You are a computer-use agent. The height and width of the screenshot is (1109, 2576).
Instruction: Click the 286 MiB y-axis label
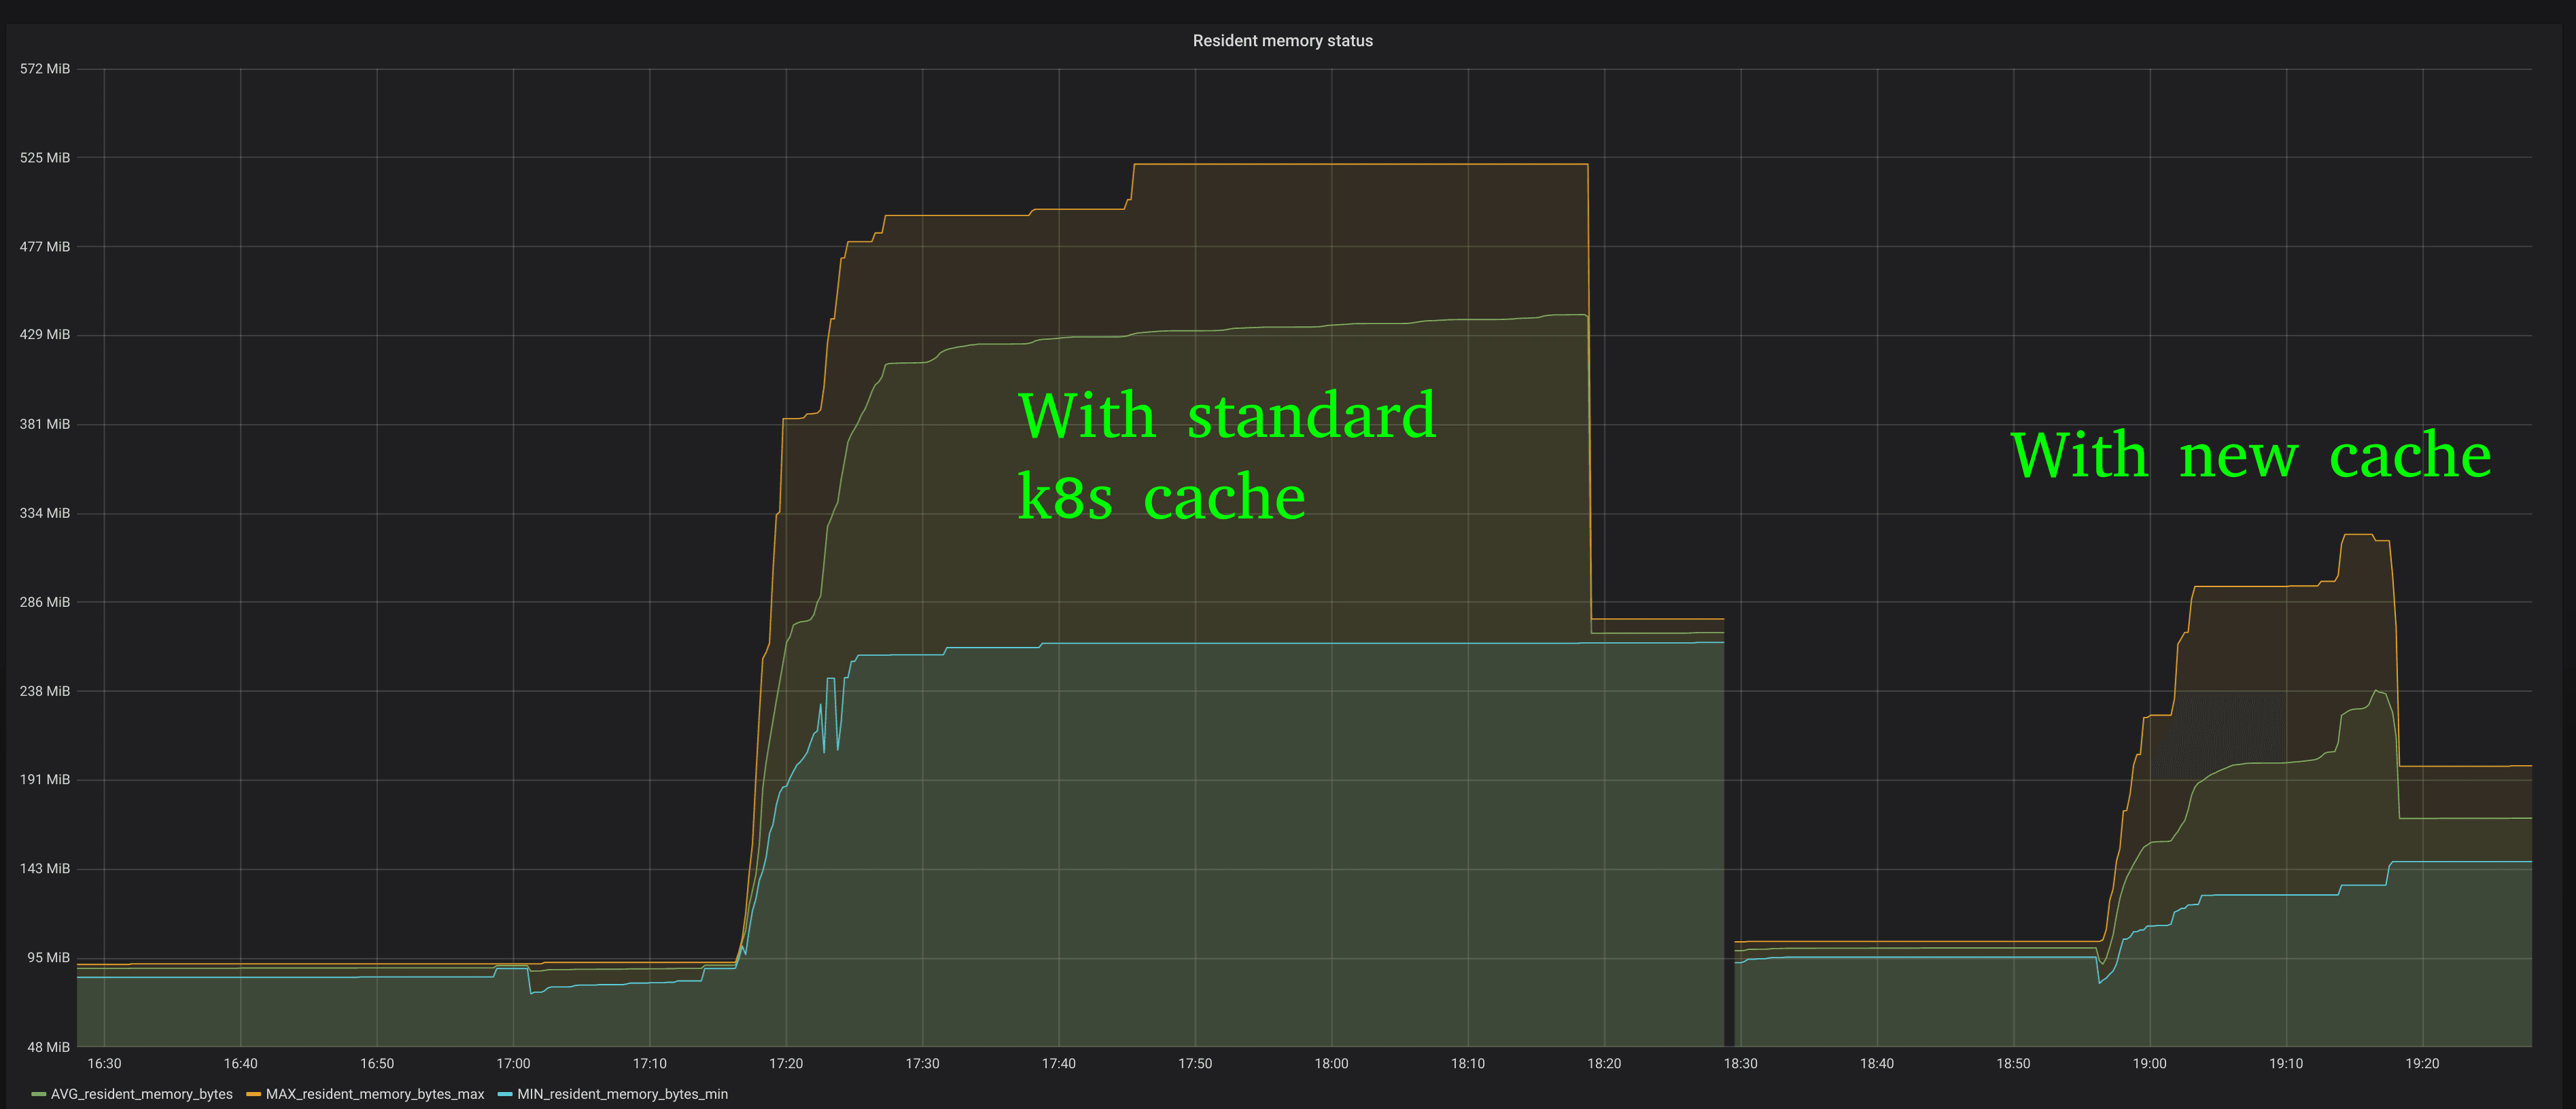click(45, 602)
